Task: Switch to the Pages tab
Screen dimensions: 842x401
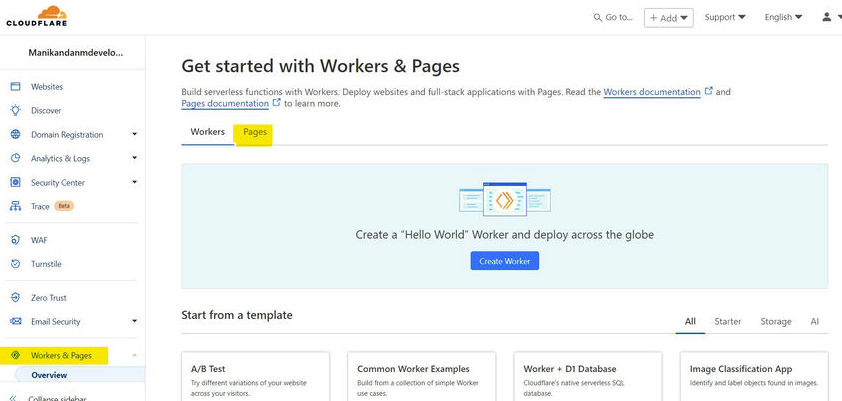Action: point(254,132)
